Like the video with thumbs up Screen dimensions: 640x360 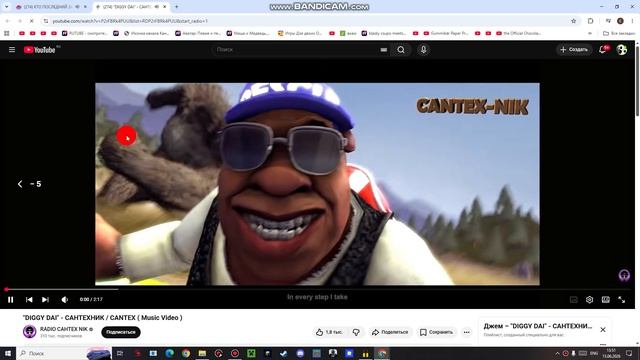coord(329,332)
